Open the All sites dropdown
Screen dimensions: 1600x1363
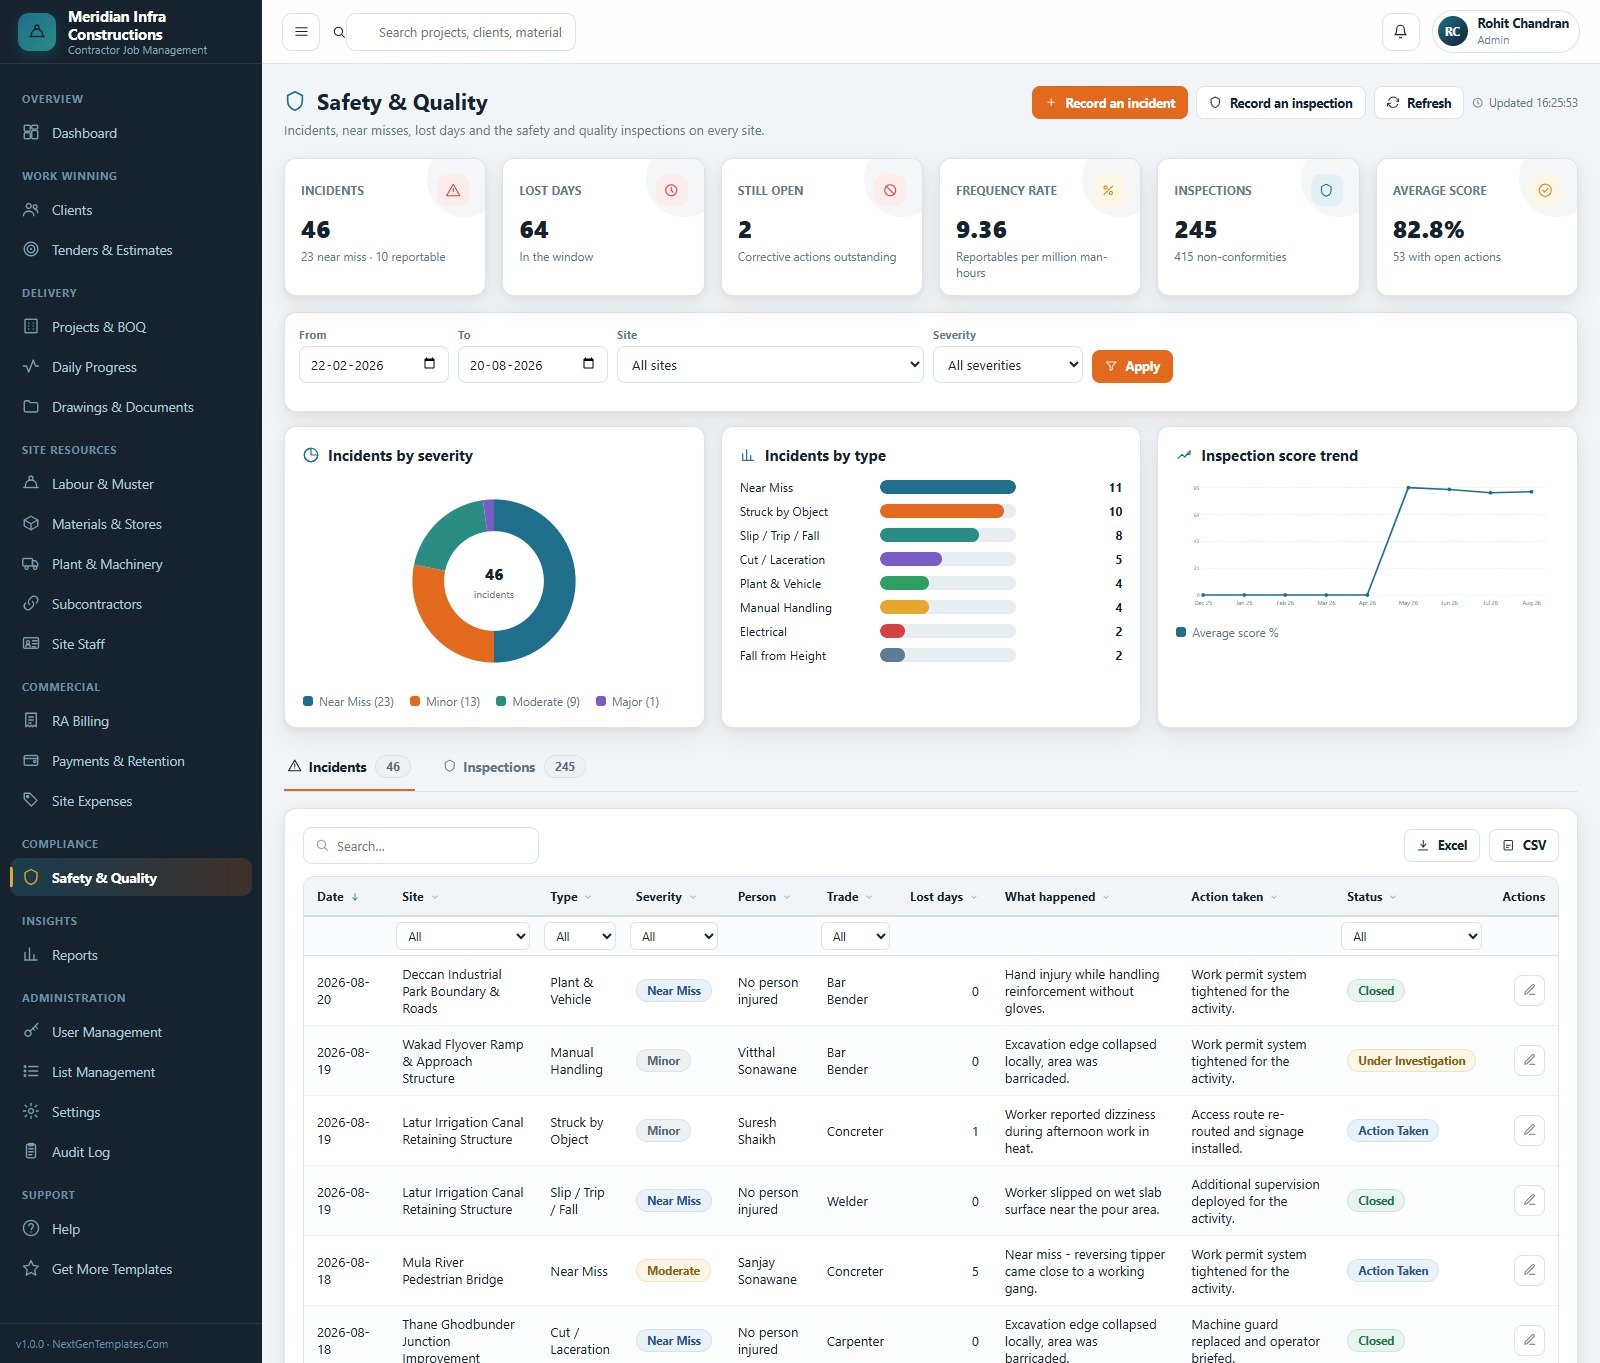(770, 365)
